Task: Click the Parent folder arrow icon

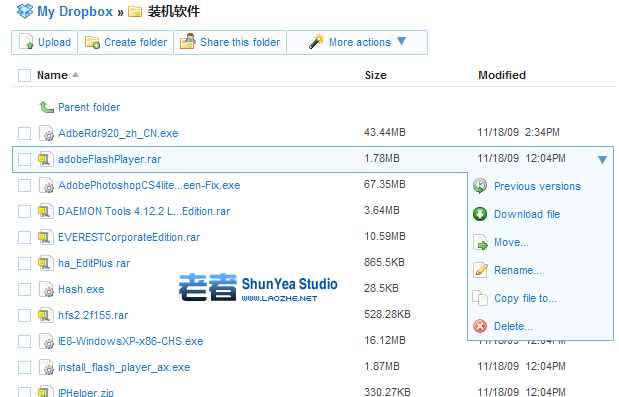Action: tap(47, 107)
